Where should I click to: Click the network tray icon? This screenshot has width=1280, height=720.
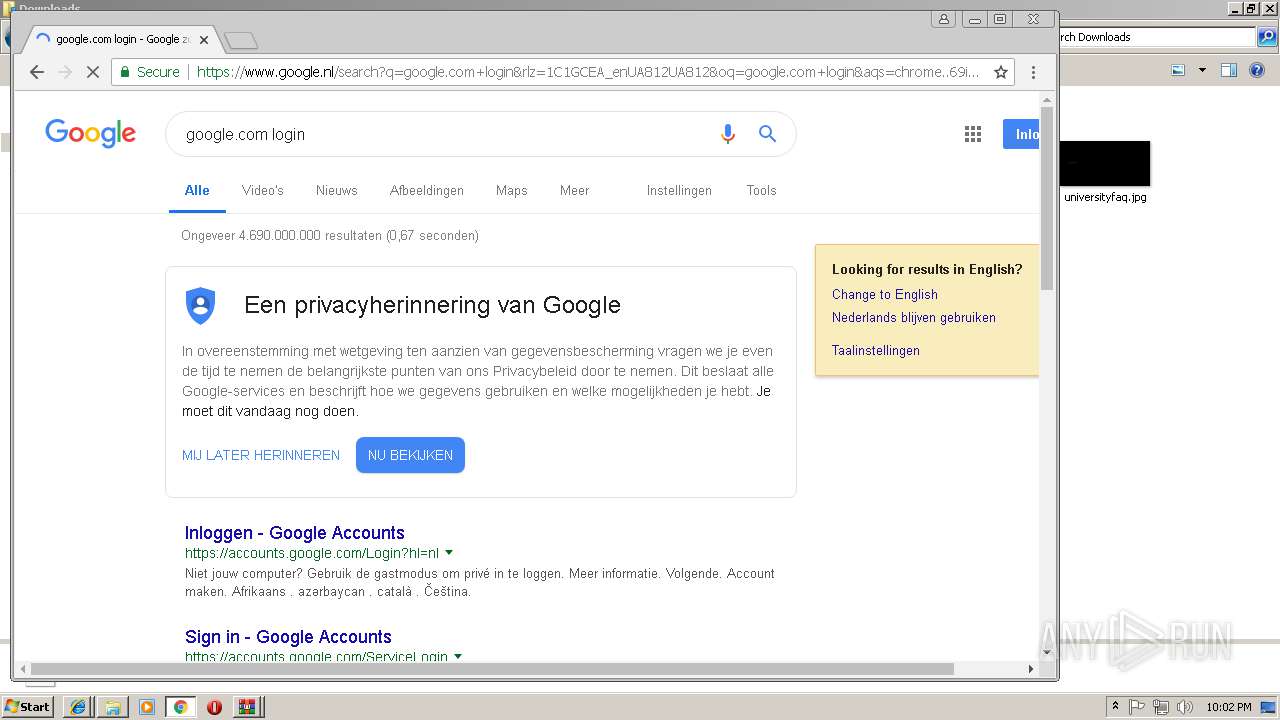[x=1161, y=707]
